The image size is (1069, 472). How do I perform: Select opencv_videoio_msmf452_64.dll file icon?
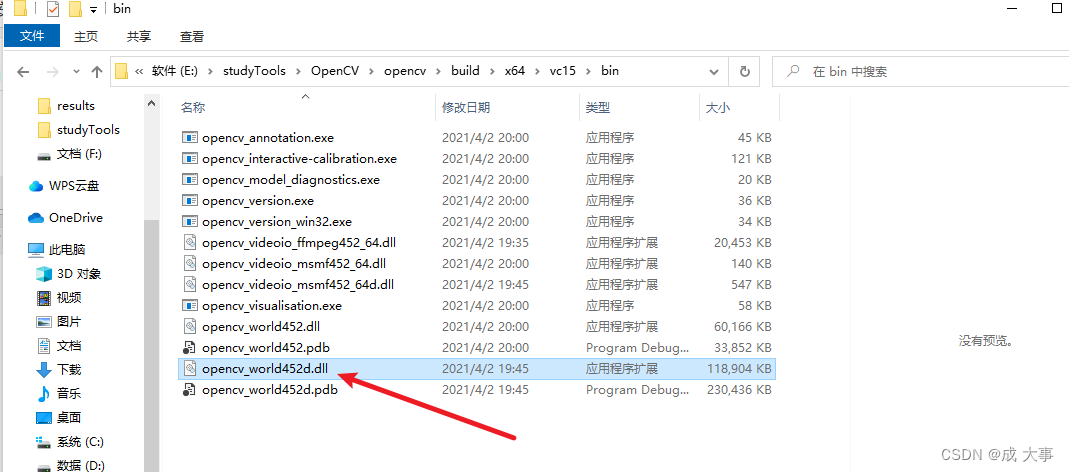click(190, 263)
